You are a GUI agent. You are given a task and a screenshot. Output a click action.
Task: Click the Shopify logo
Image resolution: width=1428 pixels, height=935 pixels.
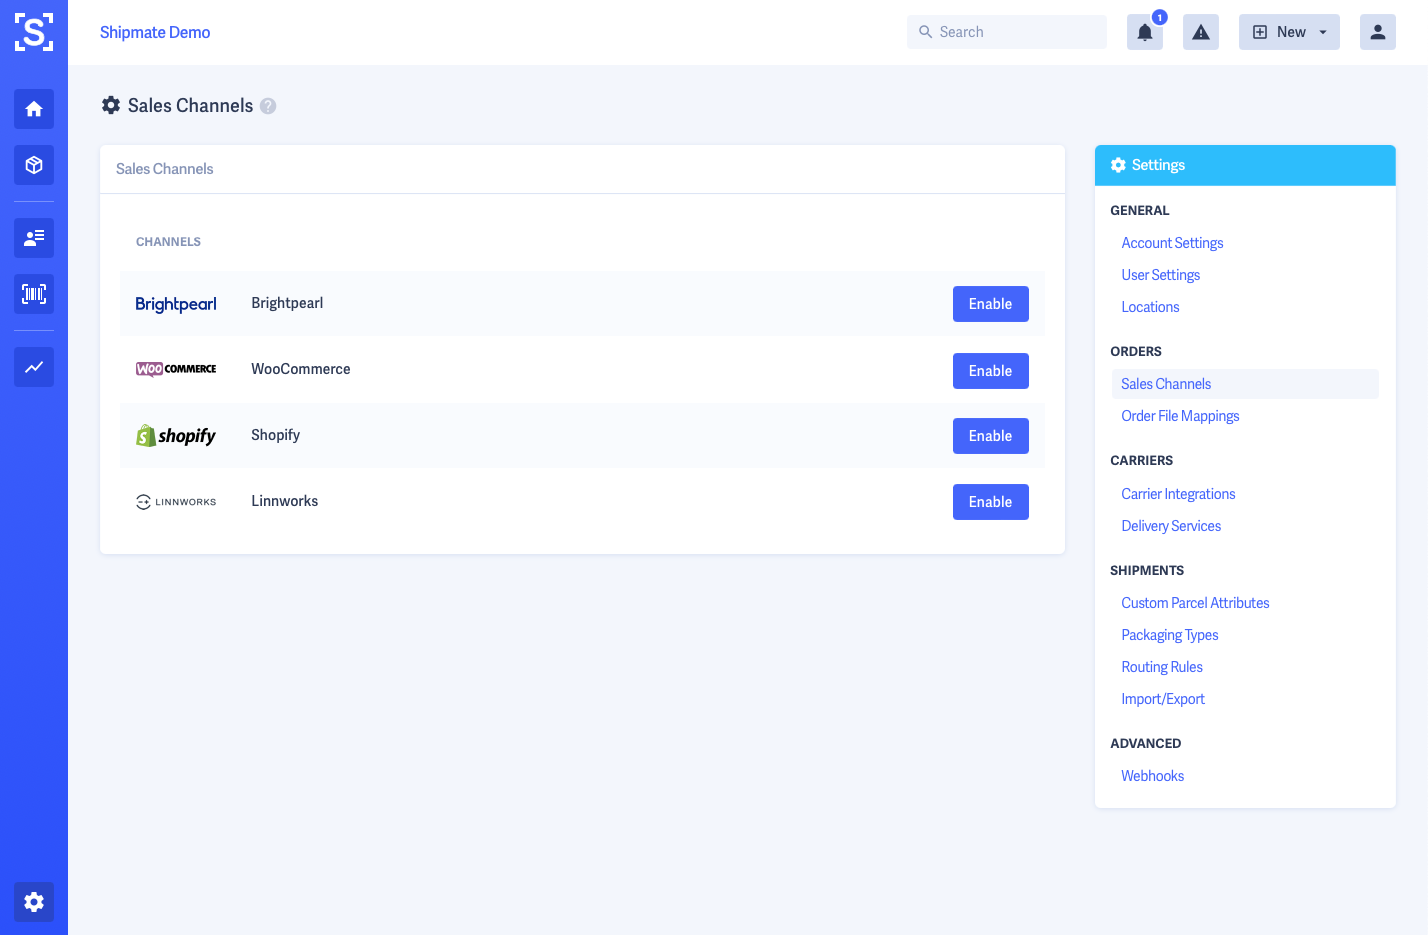pos(176,435)
